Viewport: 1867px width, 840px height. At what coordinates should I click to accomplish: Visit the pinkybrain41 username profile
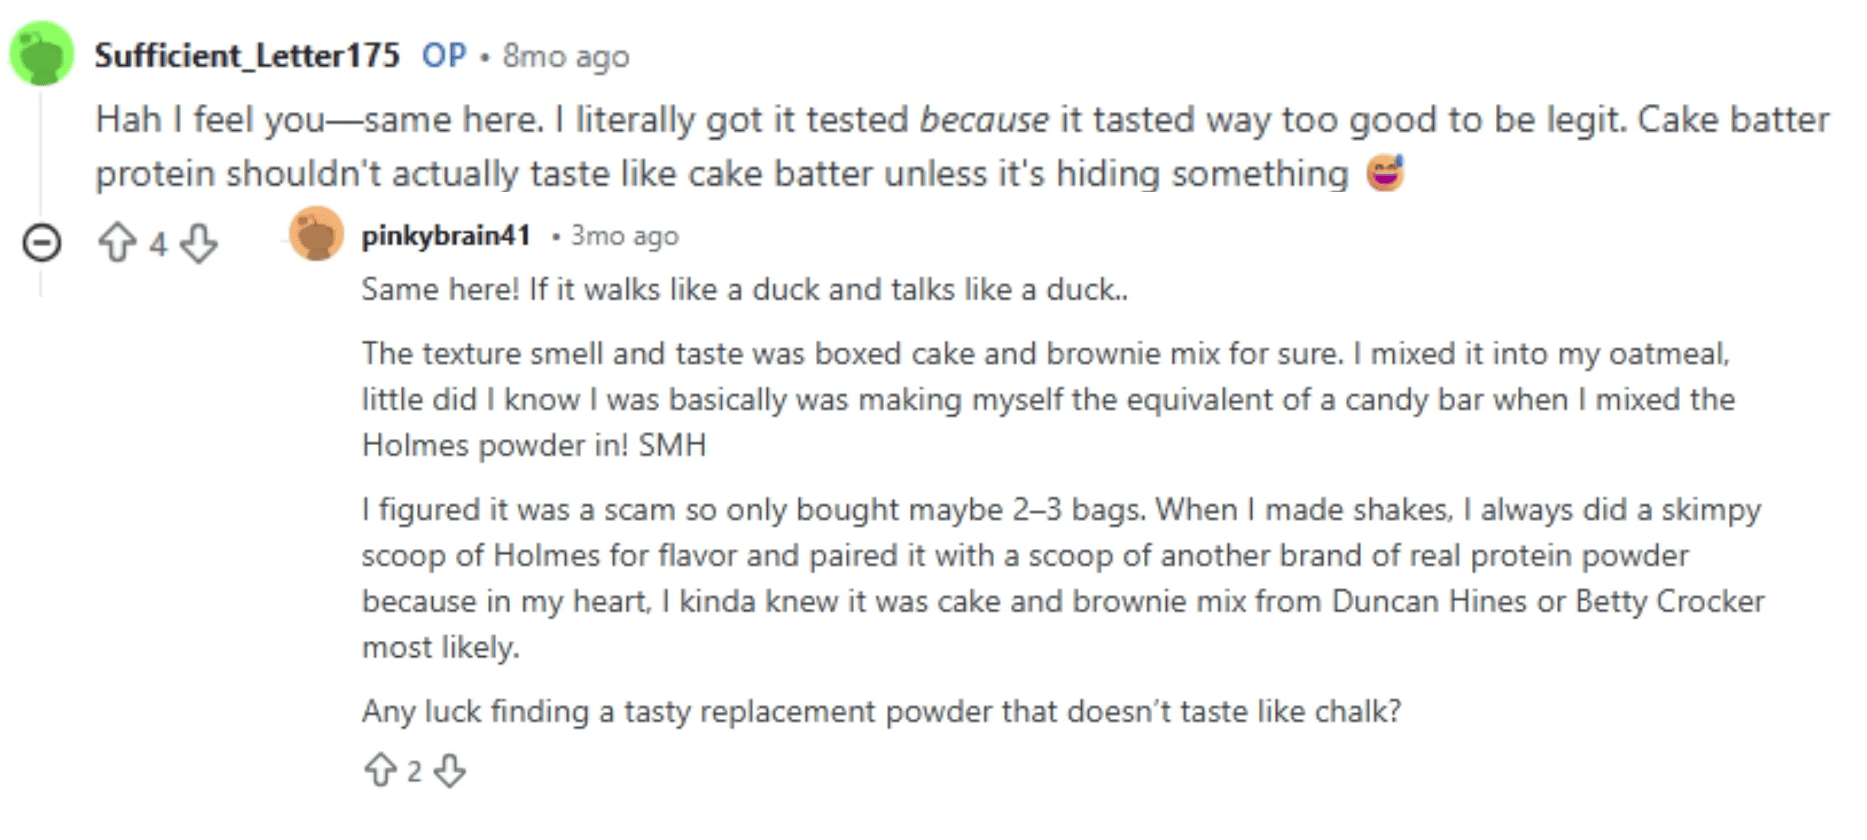[x=446, y=236]
